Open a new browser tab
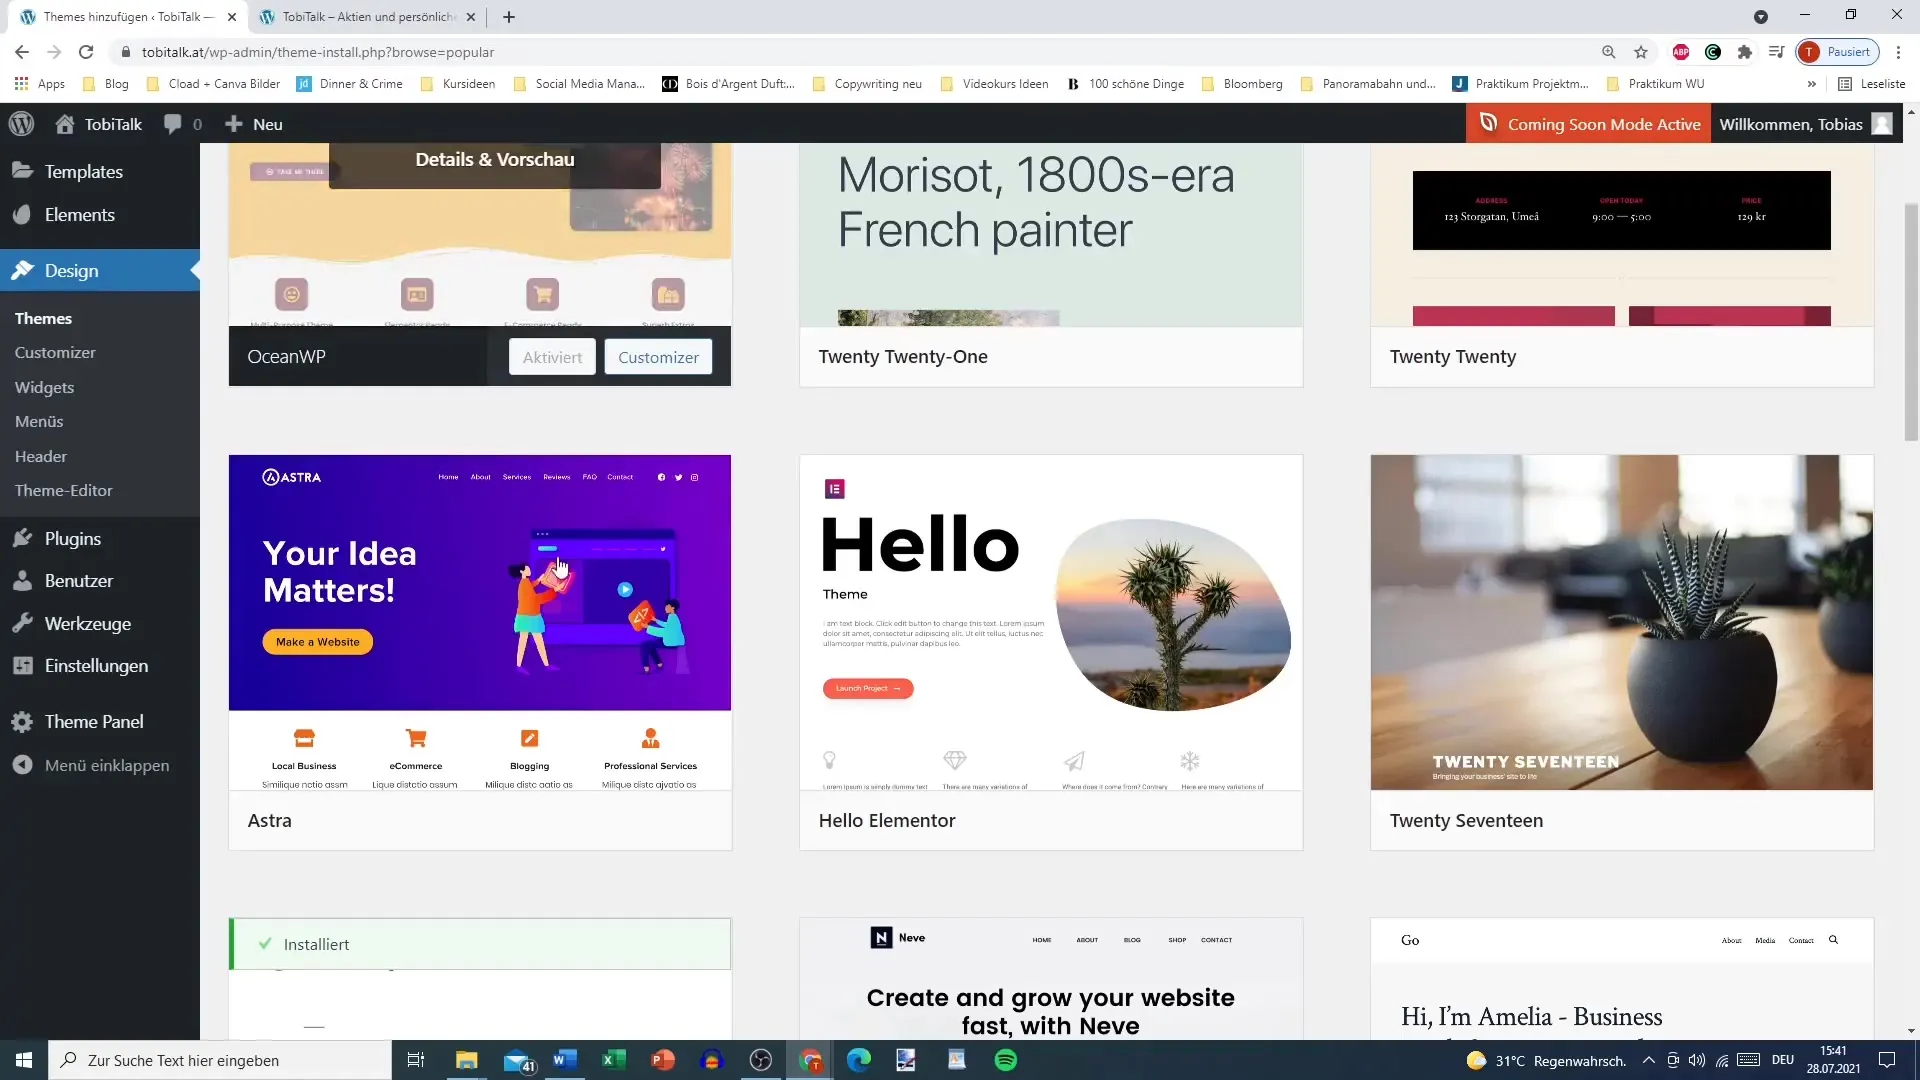Image resolution: width=1920 pixels, height=1080 pixels. click(509, 17)
